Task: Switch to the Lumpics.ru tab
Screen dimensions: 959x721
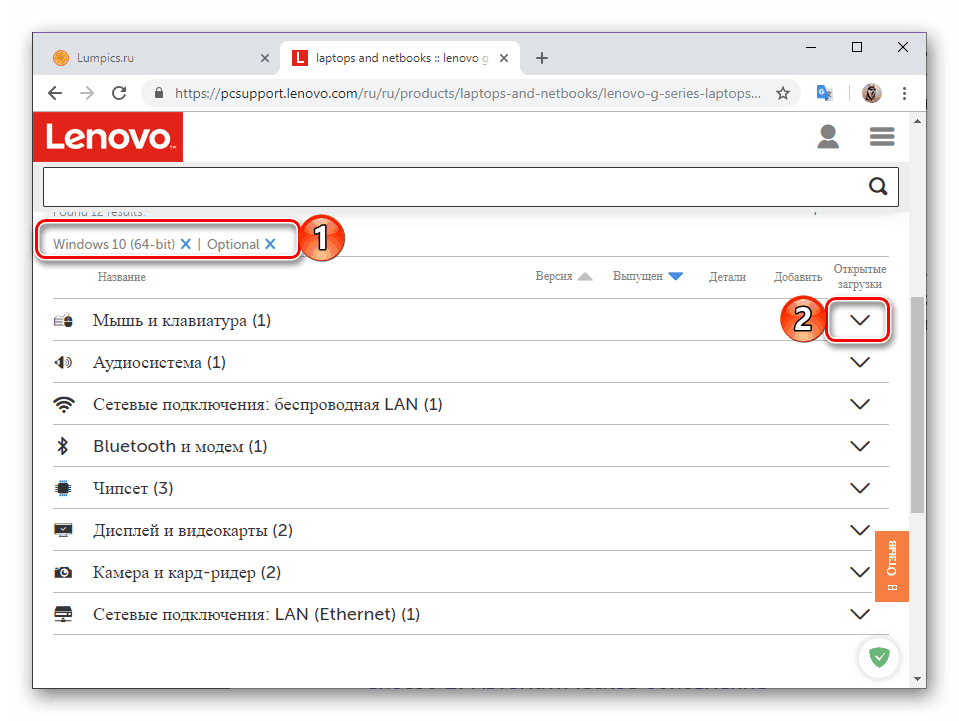Action: [x=161, y=58]
